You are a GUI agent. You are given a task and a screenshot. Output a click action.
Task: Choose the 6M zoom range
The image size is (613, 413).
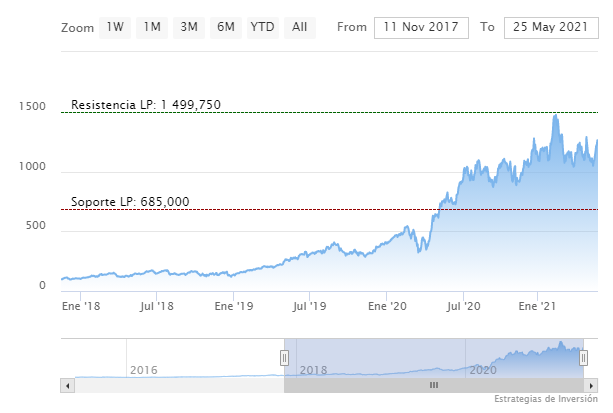point(225,27)
